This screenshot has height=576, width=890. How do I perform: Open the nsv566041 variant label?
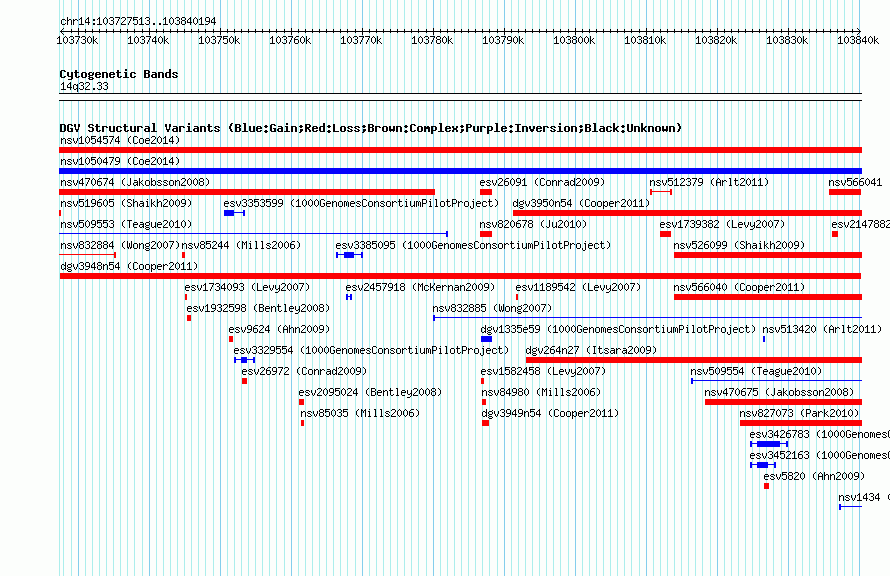pyautogui.click(x=855, y=182)
